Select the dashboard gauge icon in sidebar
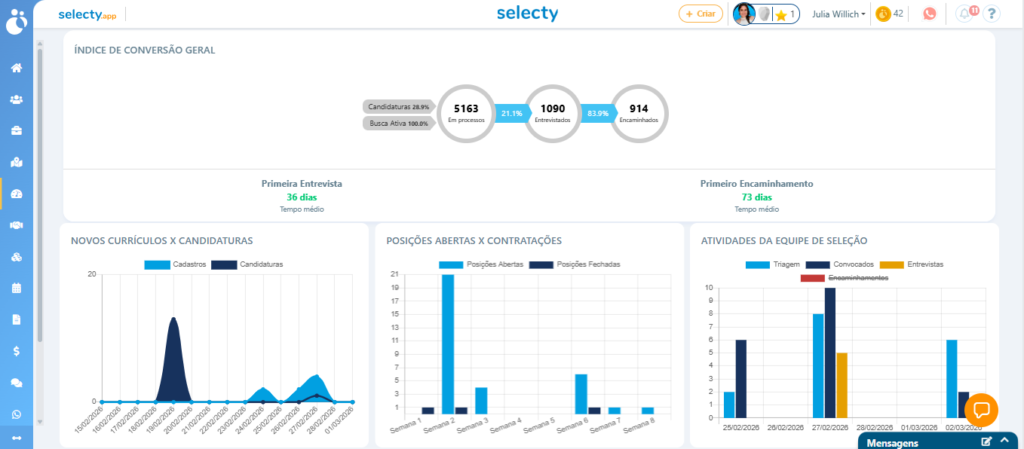The image size is (1024, 449). click(16, 194)
